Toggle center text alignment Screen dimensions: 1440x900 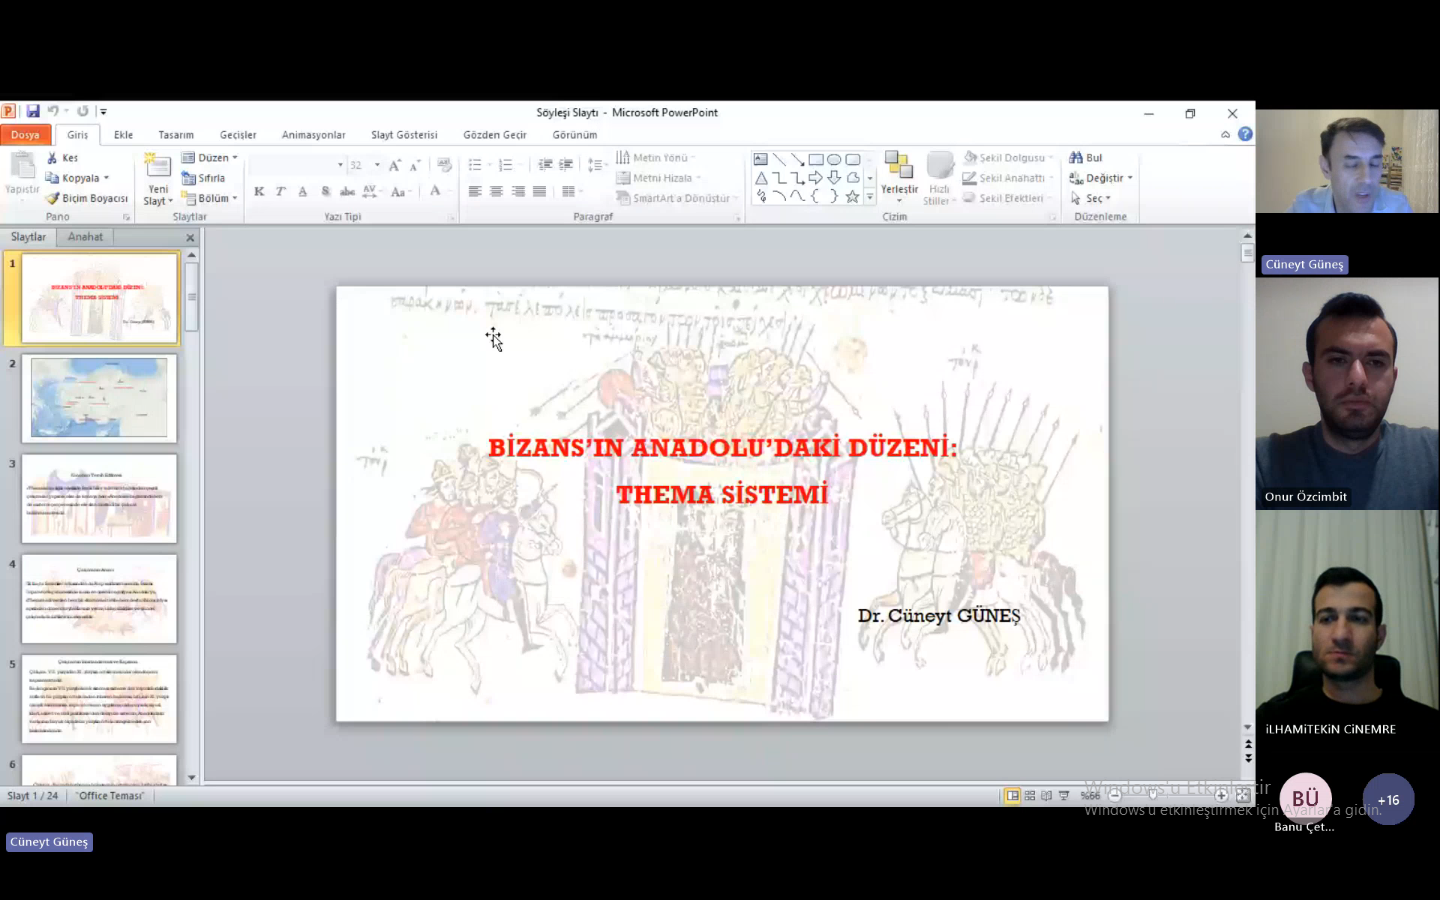click(496, 191)
